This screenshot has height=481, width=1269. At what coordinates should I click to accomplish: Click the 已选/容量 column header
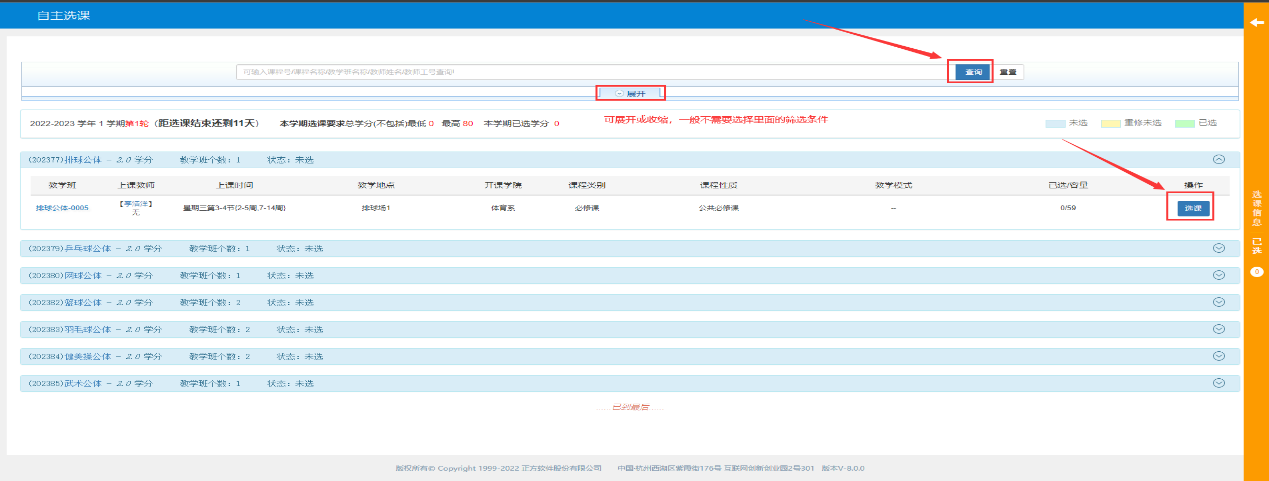click(1068, 185)
